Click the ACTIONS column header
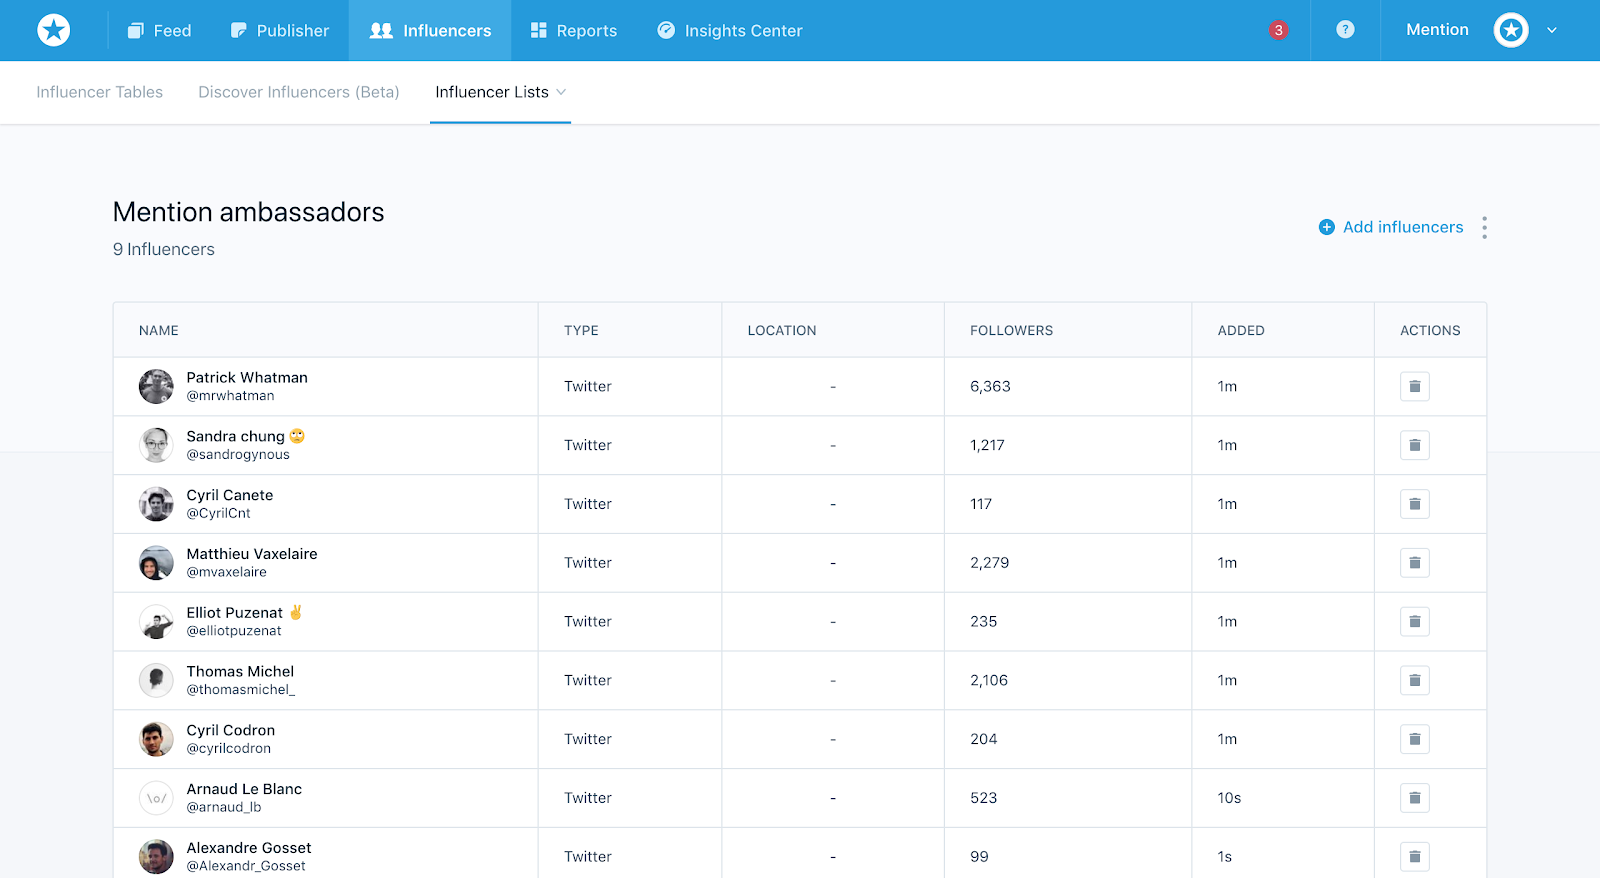The width and height of the screenshot is (1600, 878). click(x=1430, y=330)
